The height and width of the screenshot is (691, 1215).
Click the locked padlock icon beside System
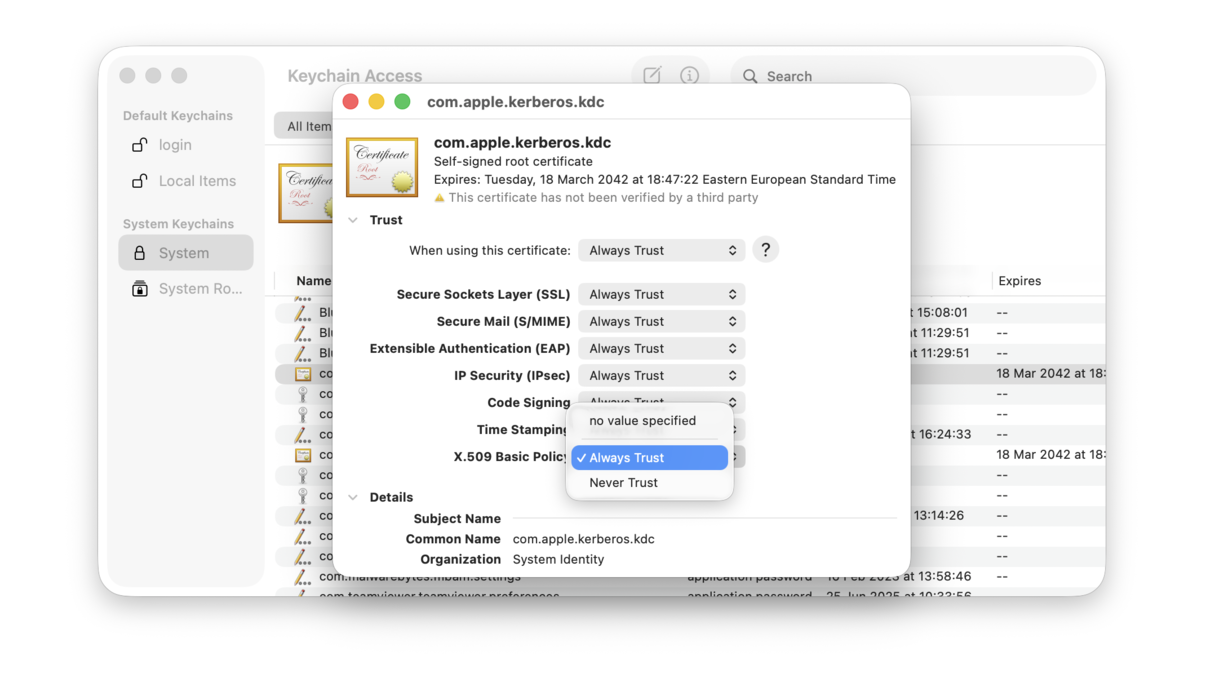pyautogui.click(x=140, y=253)
